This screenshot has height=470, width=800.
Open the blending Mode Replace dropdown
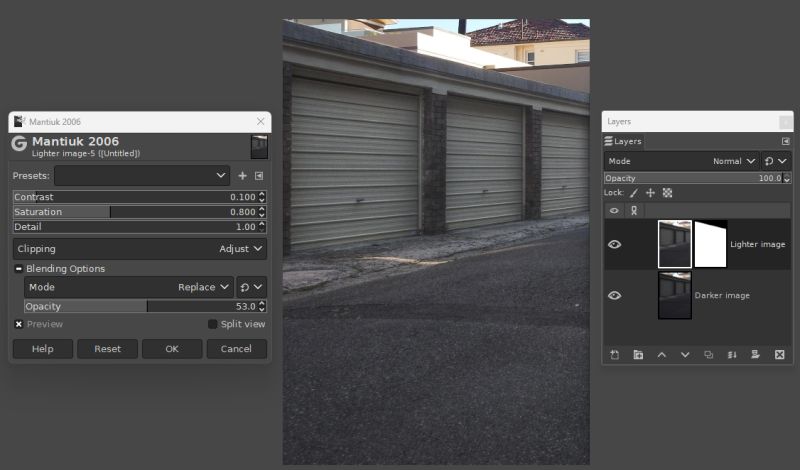129,287
